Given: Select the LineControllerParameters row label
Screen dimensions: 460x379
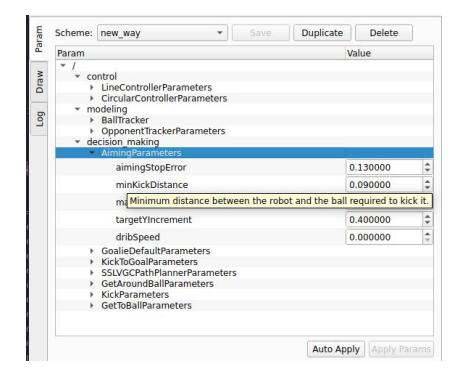Looking at the screenshot, I should (x=156, y=87).
